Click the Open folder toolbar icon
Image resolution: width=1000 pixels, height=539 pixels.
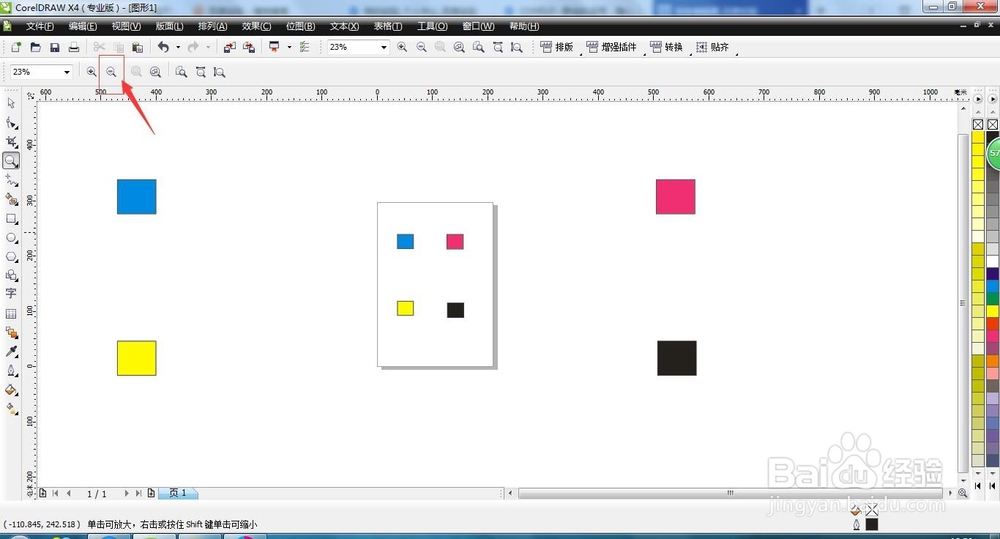tap(36, 47)
